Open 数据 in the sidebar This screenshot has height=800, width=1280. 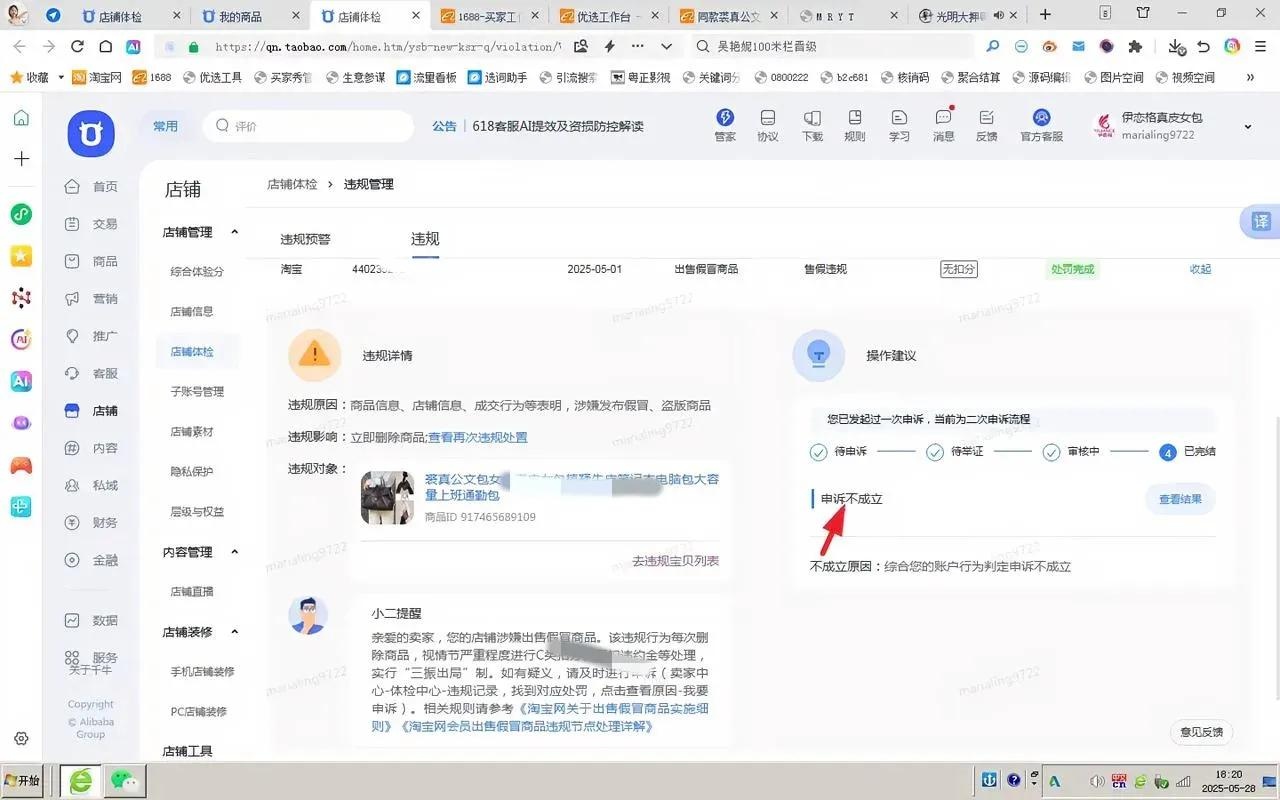[x=91, y=620]
